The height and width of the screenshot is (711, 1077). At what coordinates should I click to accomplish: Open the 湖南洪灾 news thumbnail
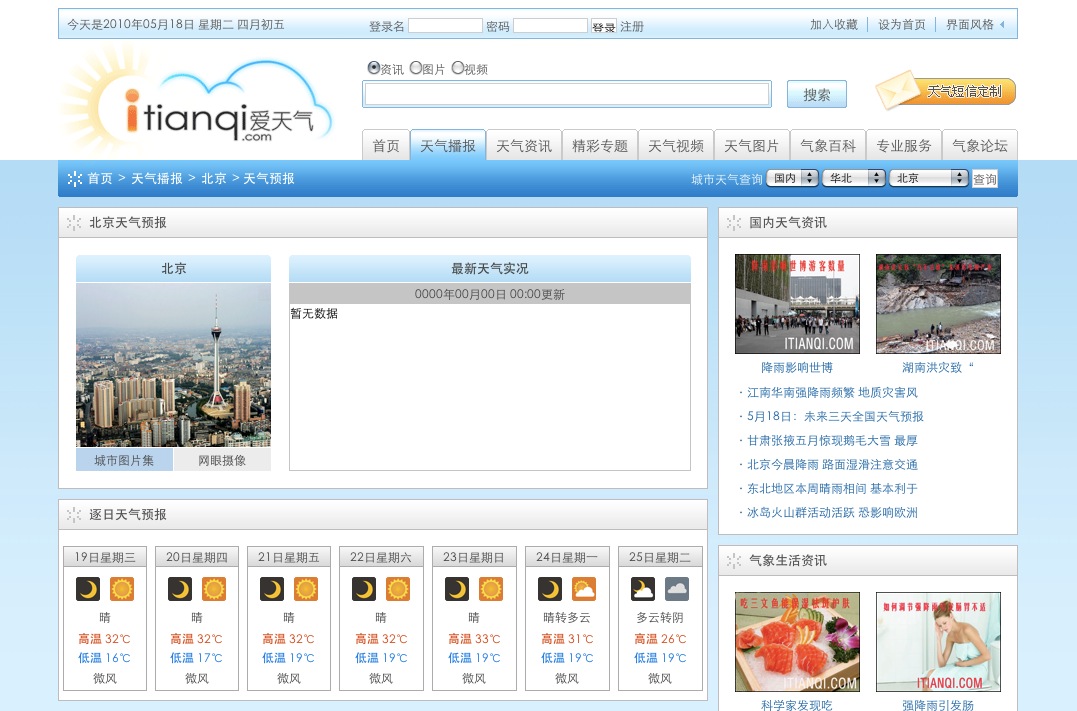pyautogui.click(x=938, y=304)
